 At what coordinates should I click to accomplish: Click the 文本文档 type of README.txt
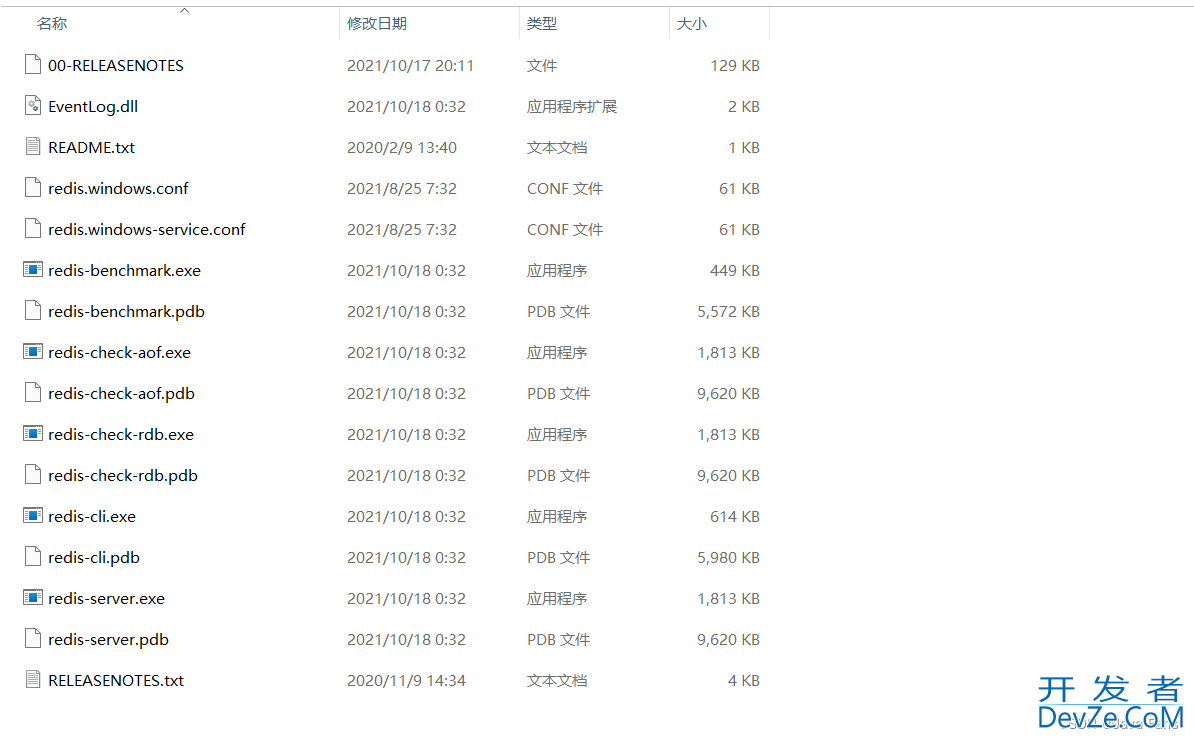coord(557,148)
